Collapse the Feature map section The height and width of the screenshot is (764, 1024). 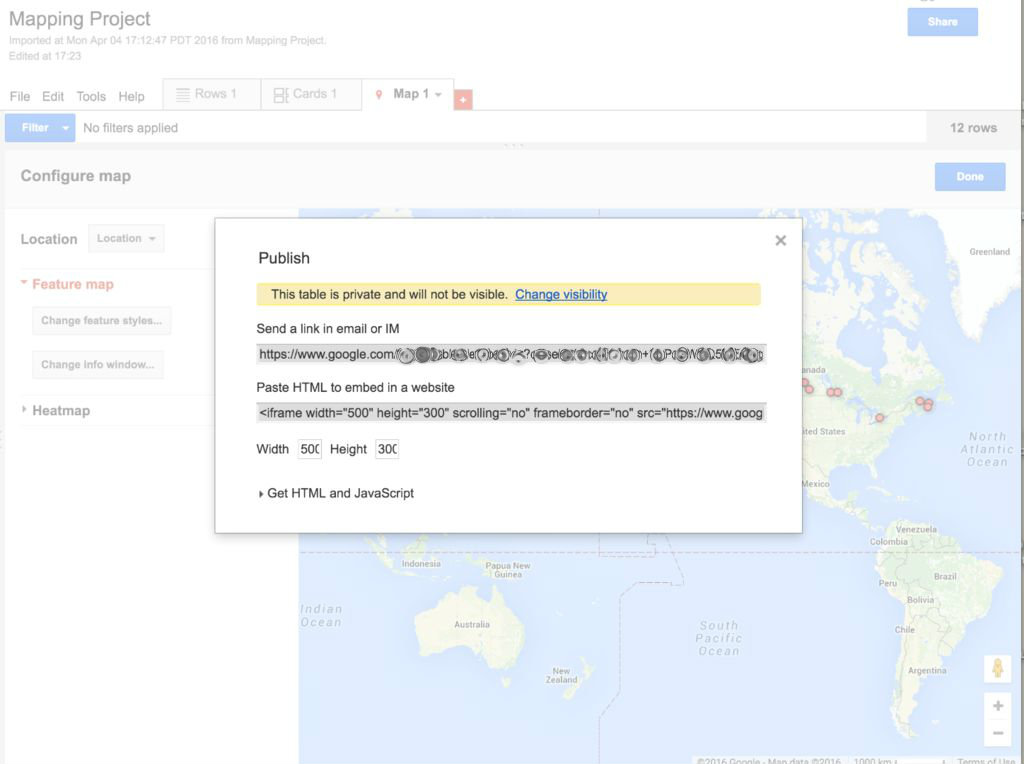pyautogui.click(x=24, y=284)
